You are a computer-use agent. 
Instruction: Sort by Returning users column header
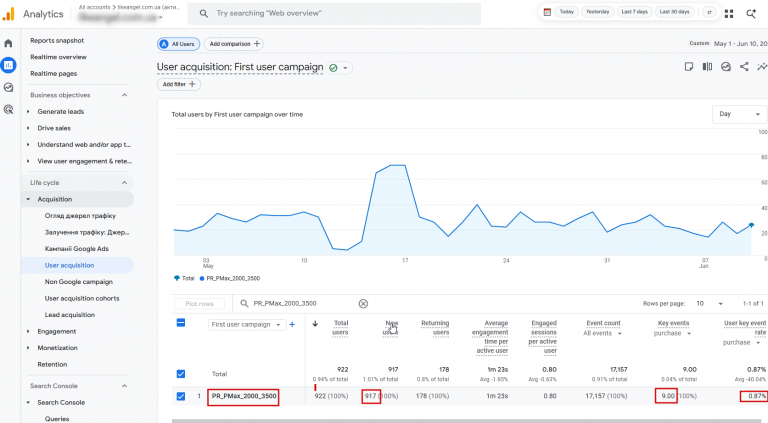pyautogui.click(x=435, y=328)
